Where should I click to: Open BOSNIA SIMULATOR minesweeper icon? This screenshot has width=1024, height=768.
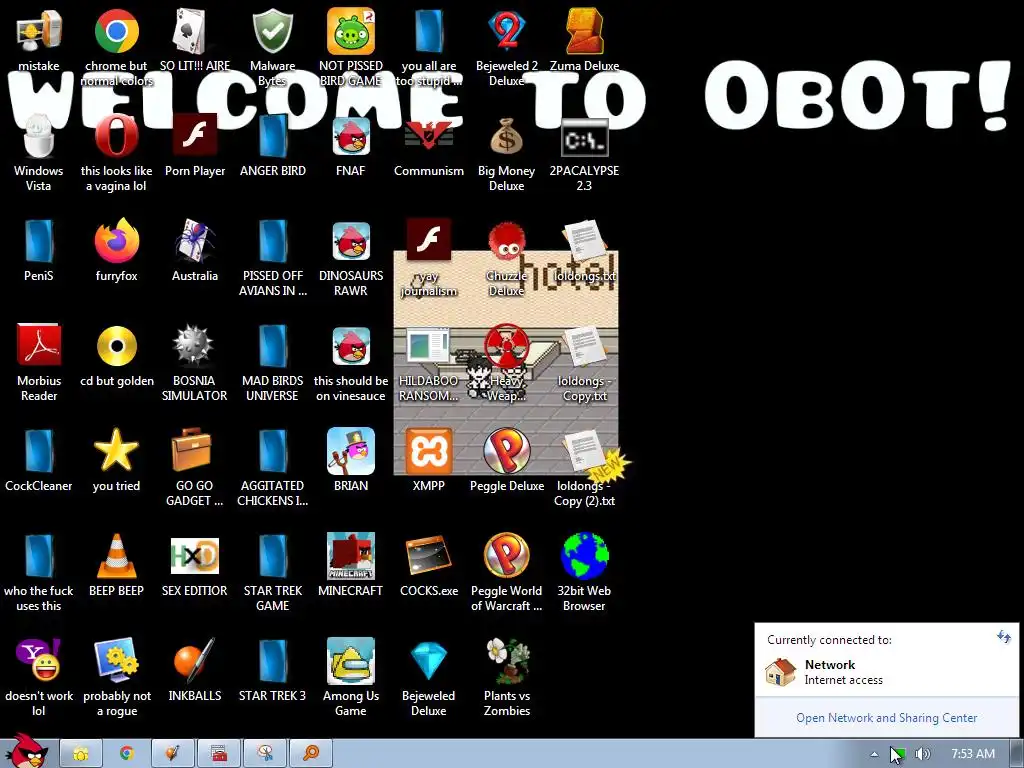point(194,345)
